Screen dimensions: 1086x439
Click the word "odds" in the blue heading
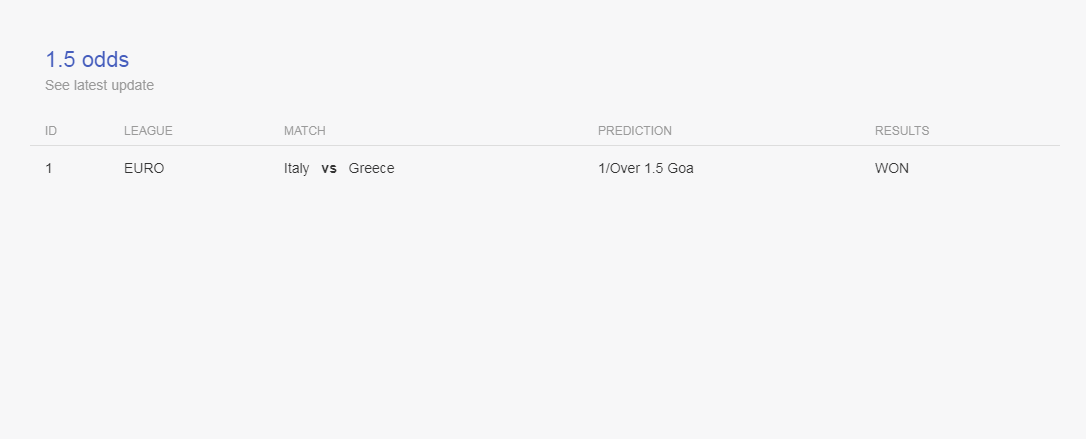(105, 60)
